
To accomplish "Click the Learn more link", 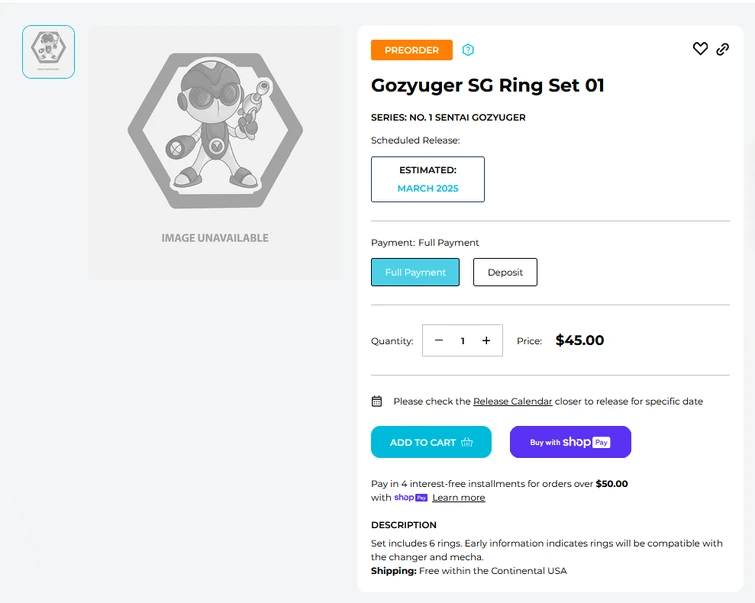I will (x=458, y=498).
